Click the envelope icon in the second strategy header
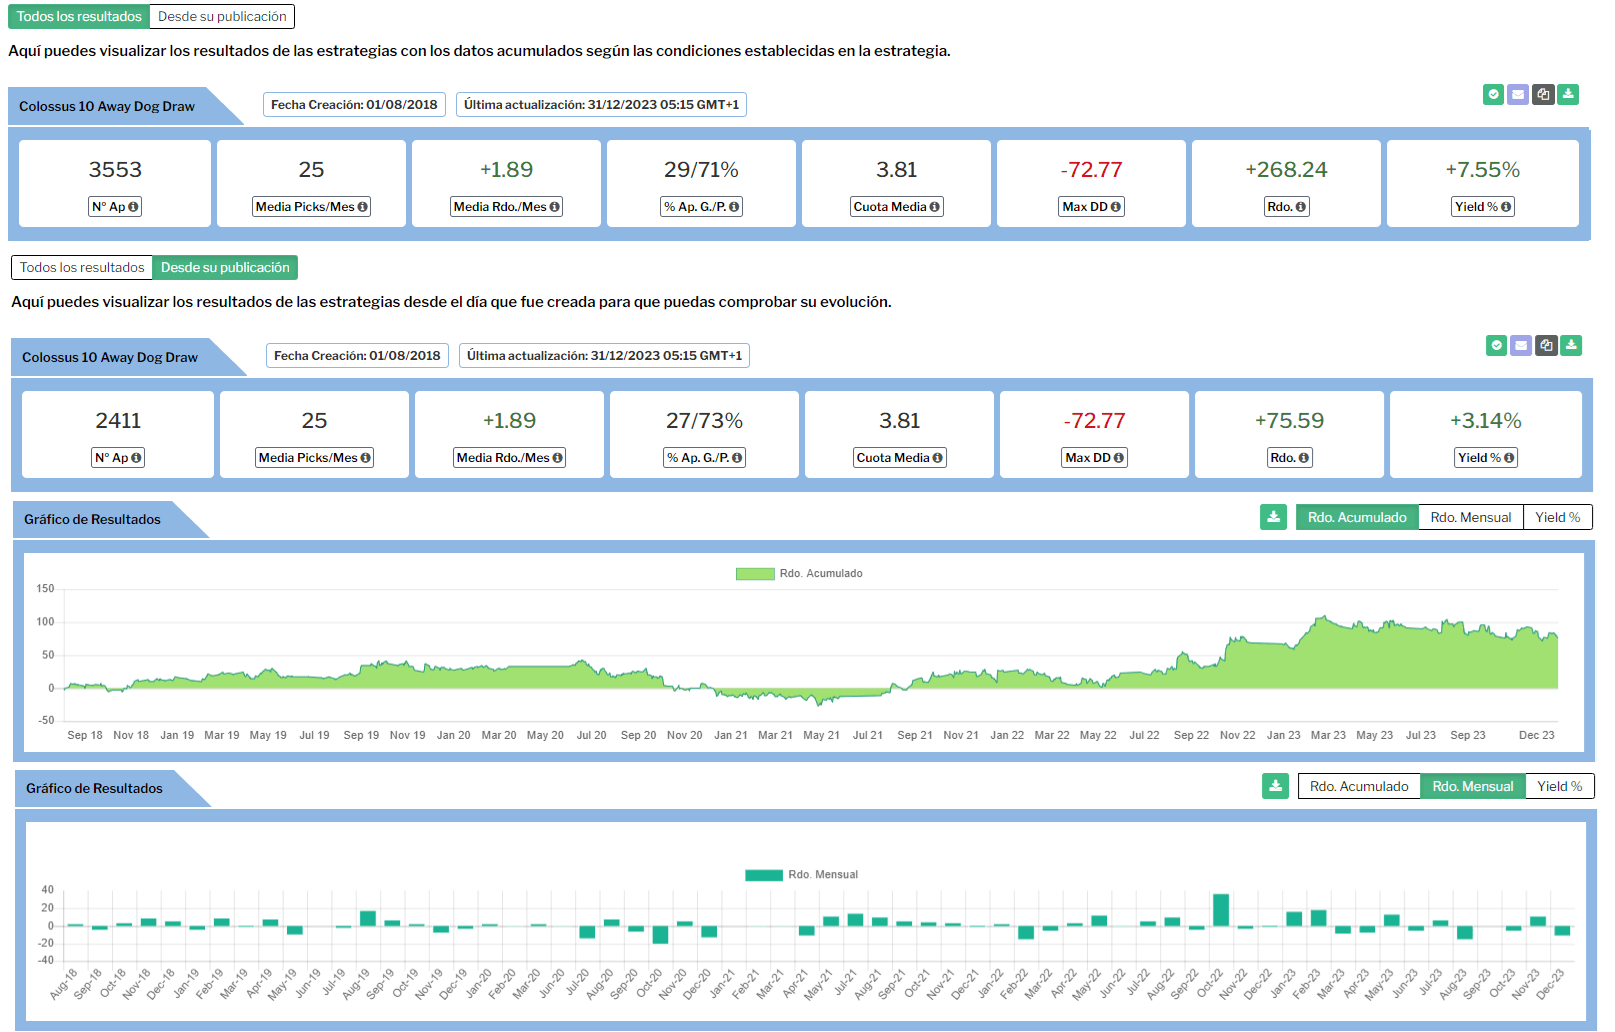 [x=1521, y=345]
